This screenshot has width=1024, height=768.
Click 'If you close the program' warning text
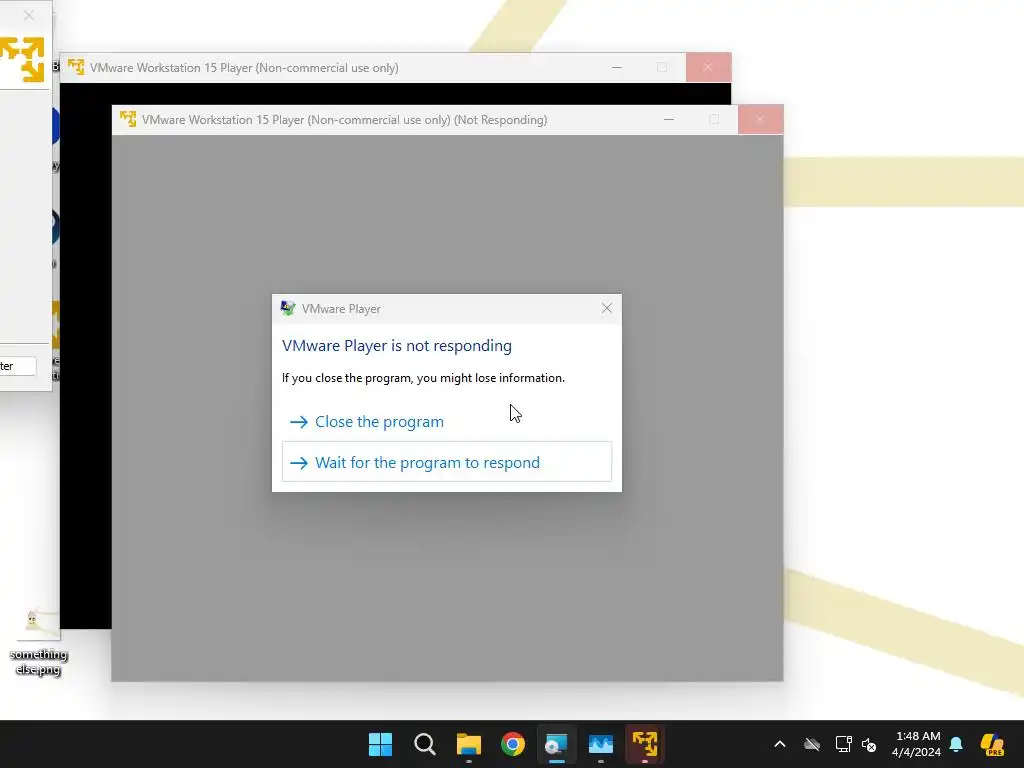pos(423,378)
